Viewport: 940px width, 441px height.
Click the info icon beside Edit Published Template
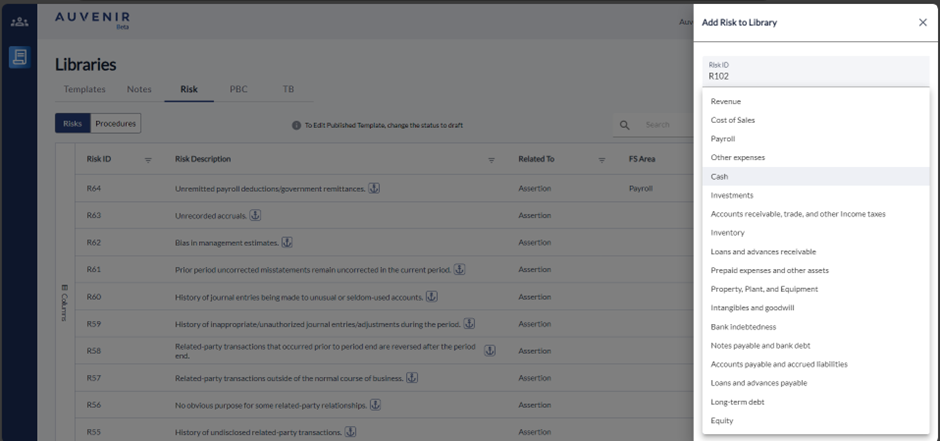click(296, 125)
